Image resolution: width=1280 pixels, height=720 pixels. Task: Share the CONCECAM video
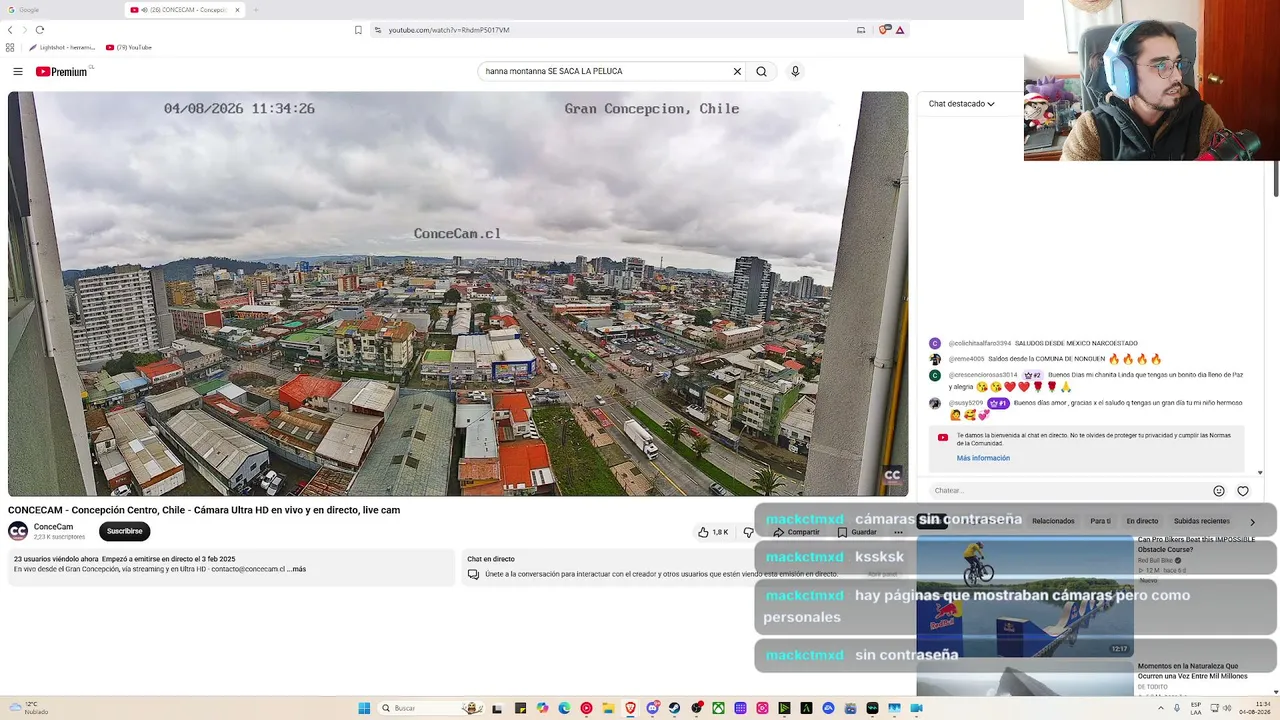click(x=796, y=532)
